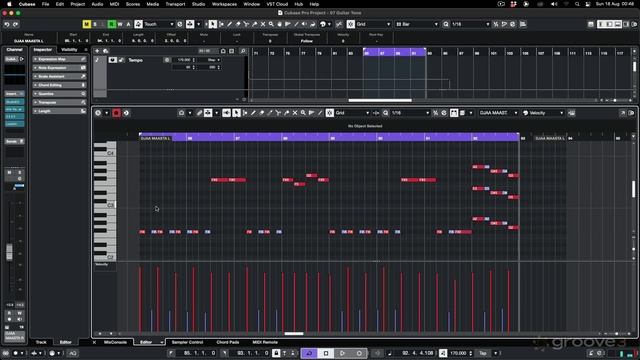
Task: Open the DJAA MAAST part selection dropdown
Action: pos(498,113)
